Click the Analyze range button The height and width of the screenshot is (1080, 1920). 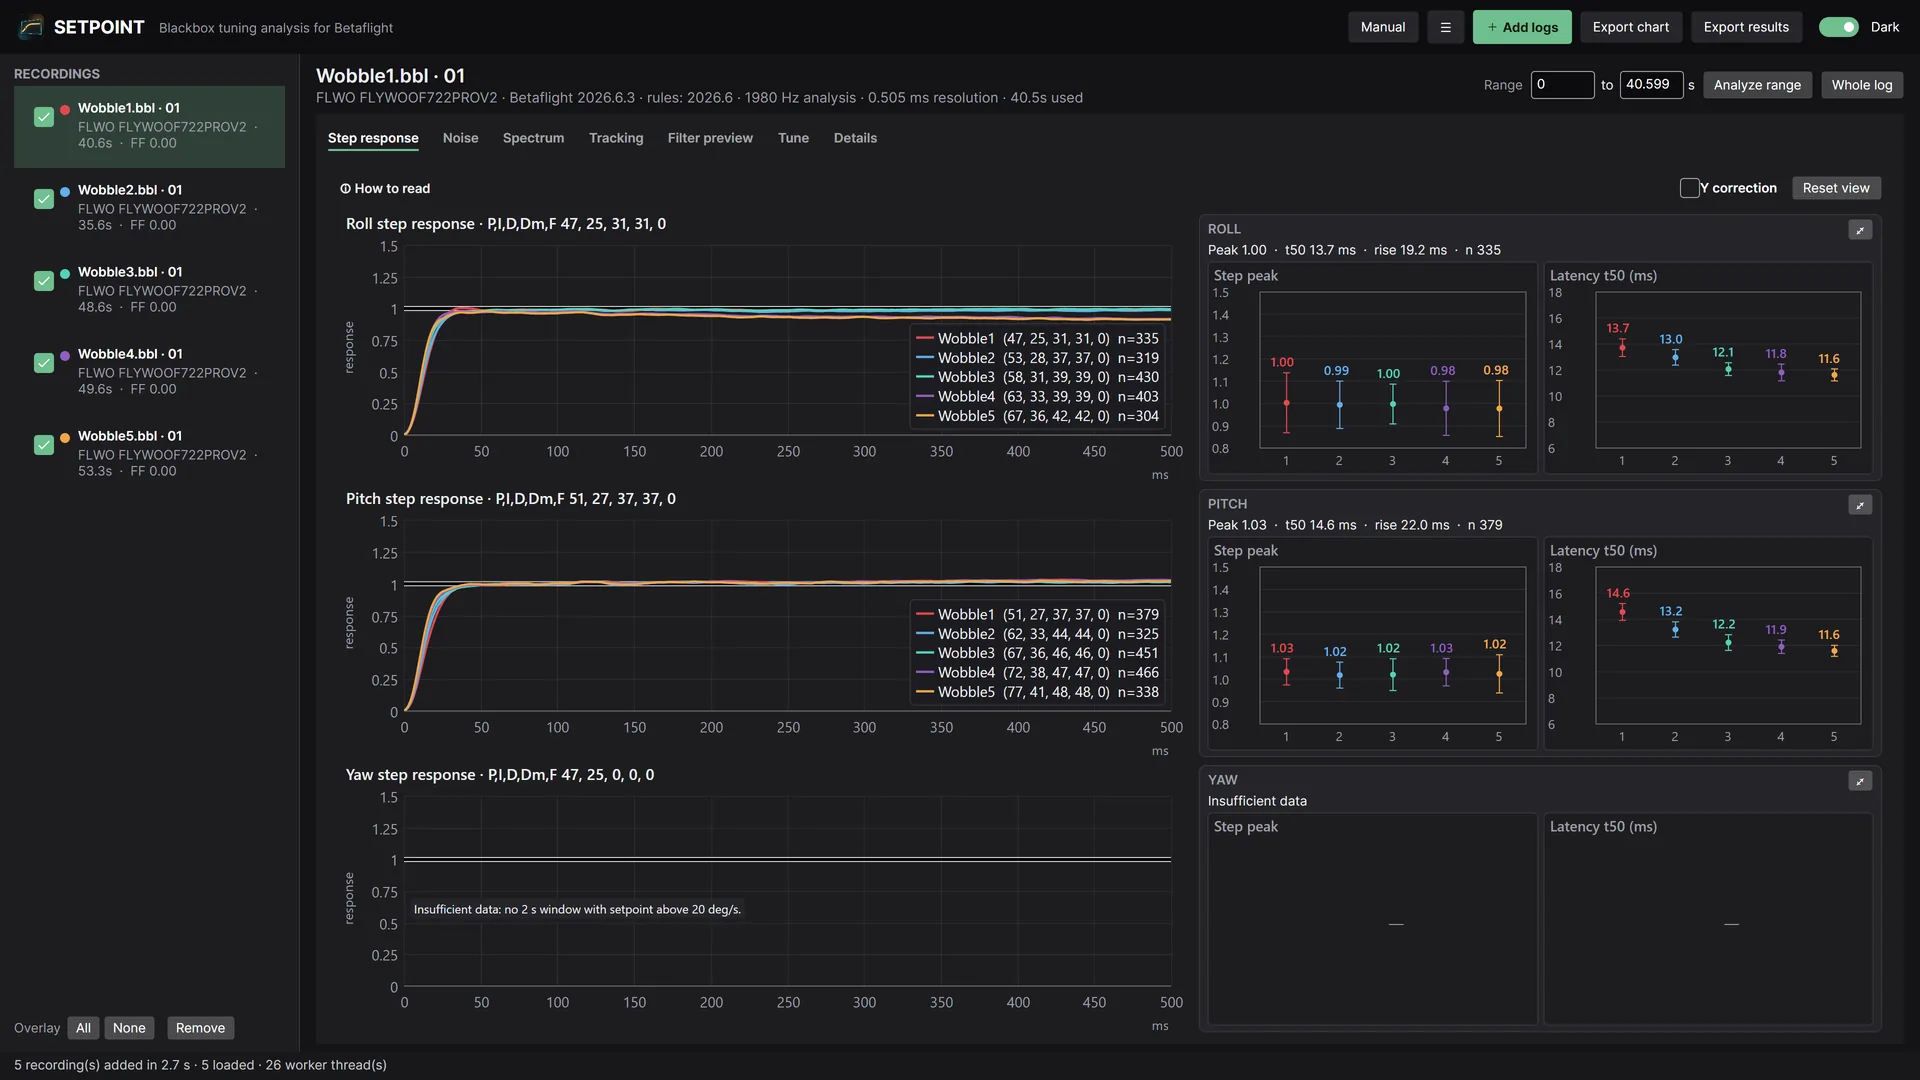coord(1757,85)
